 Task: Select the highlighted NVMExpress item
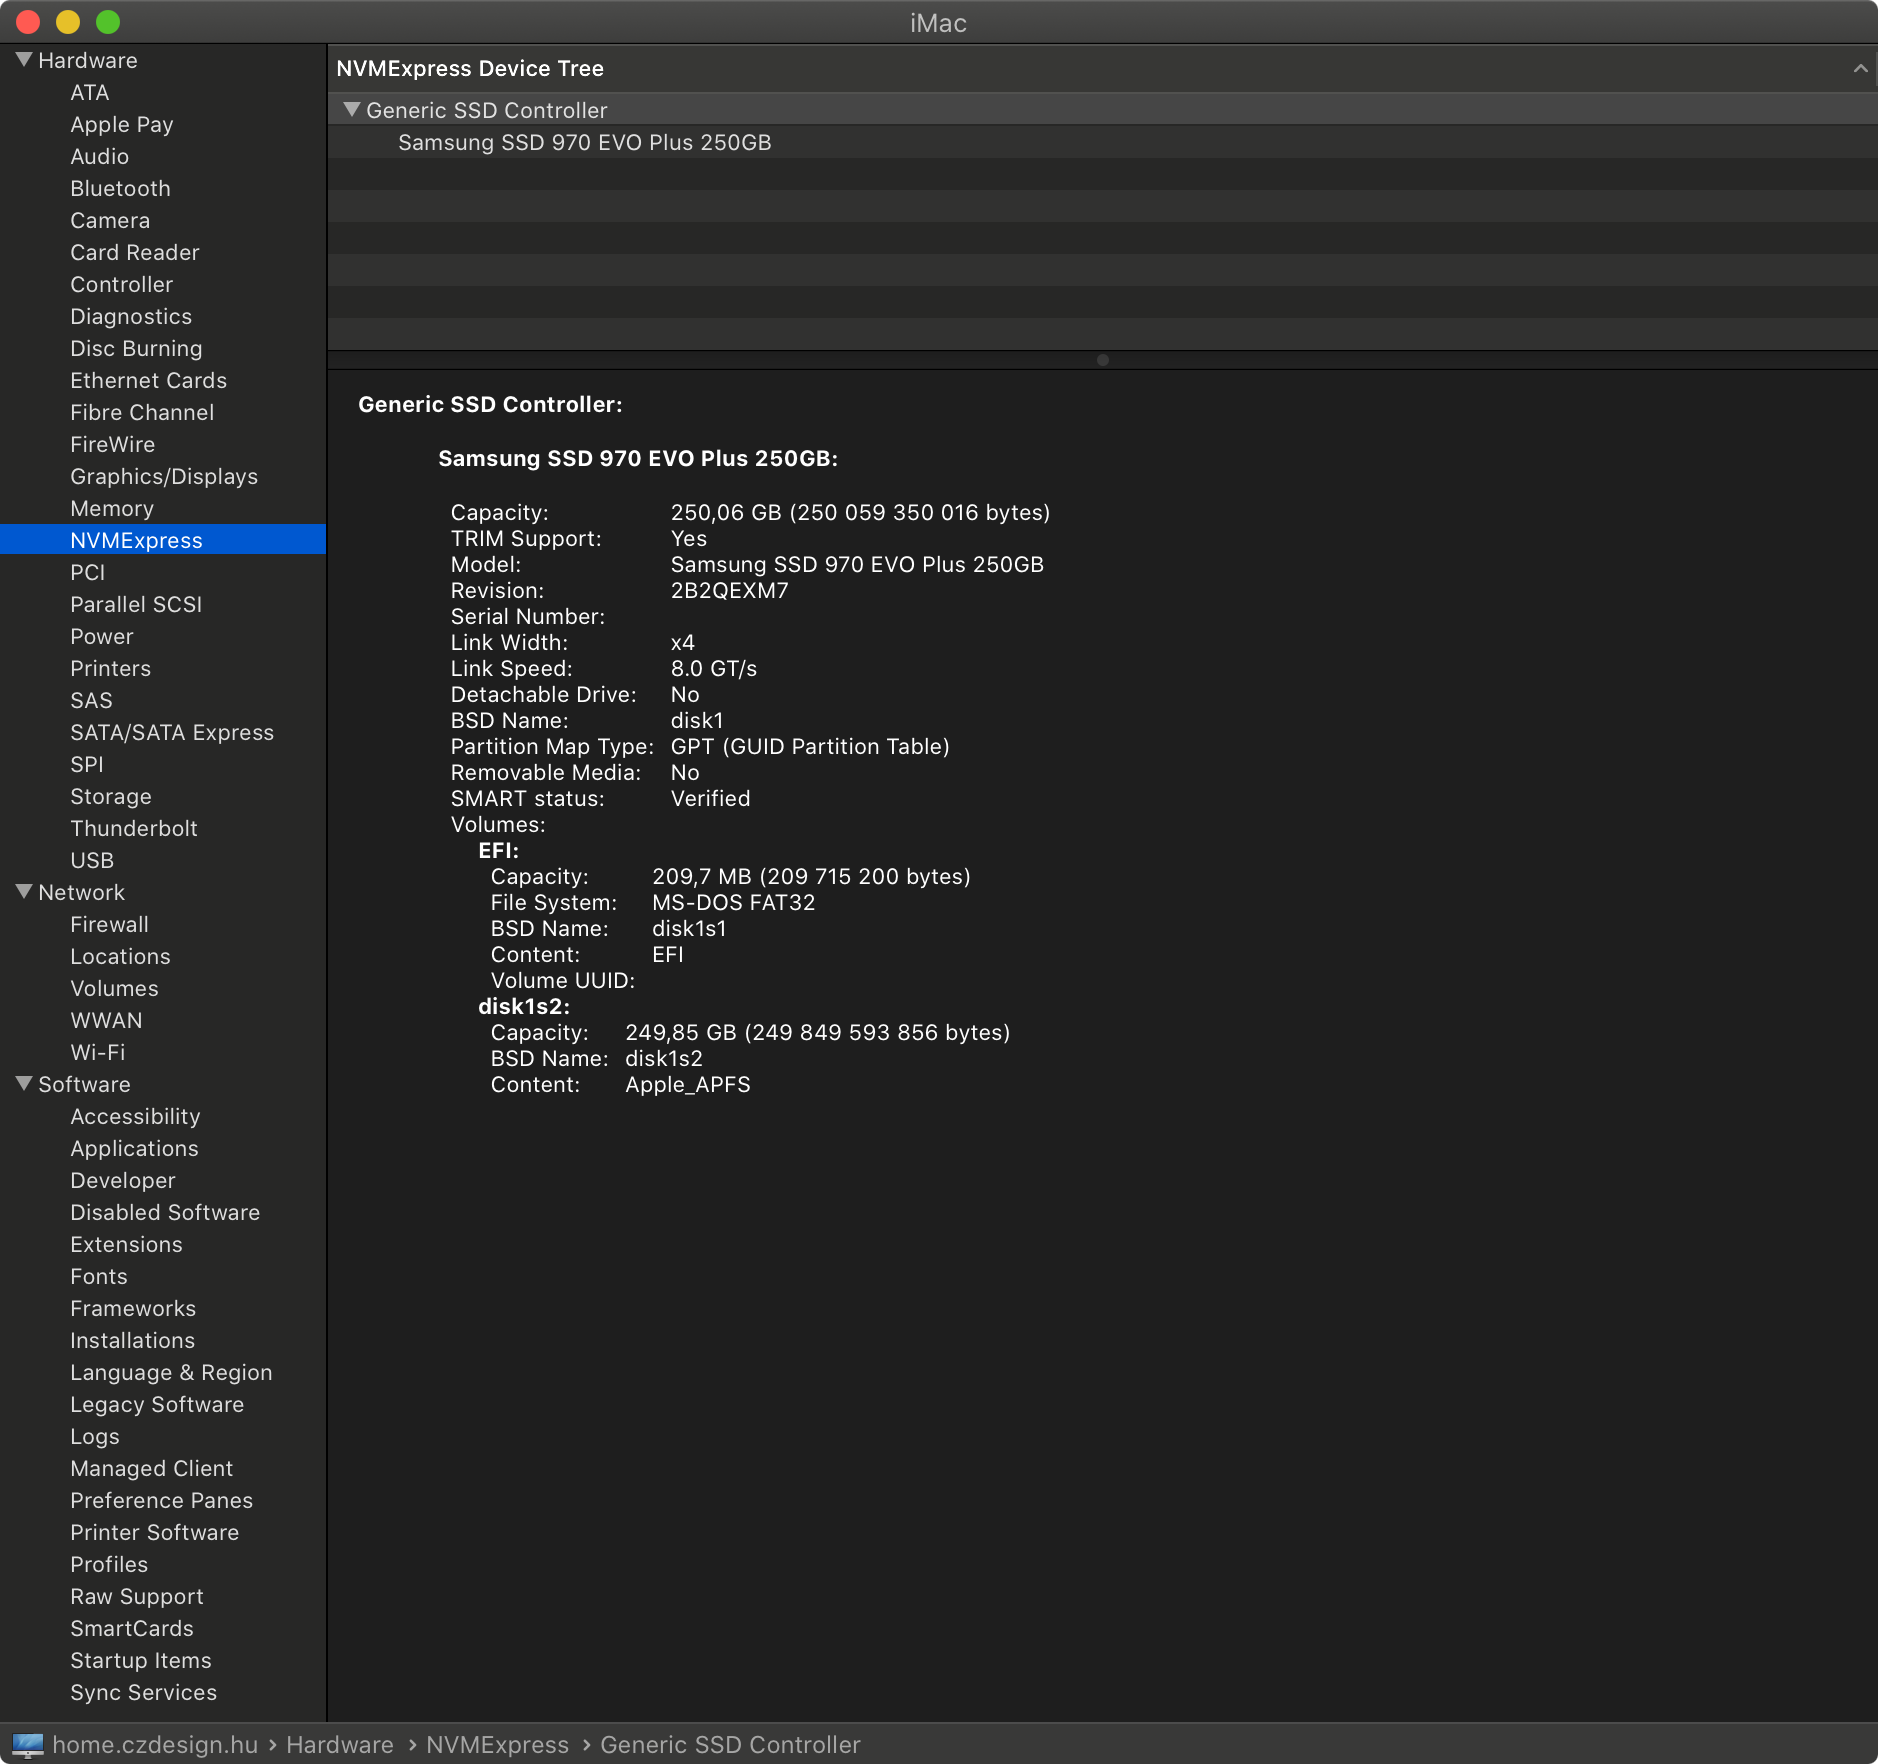163,540
